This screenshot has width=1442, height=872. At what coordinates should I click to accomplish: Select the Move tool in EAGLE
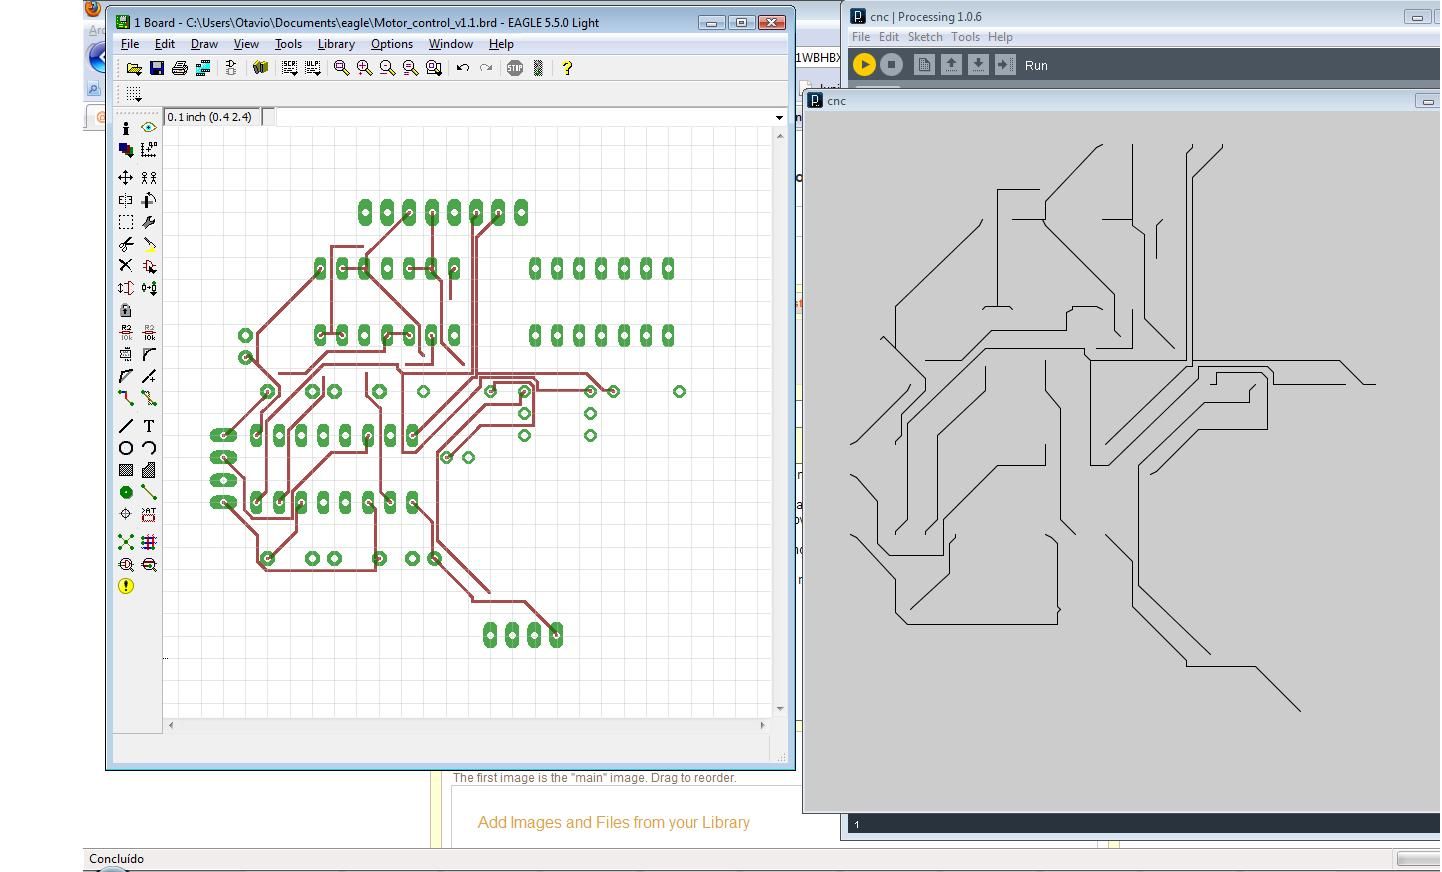click(x=126, y=177)
